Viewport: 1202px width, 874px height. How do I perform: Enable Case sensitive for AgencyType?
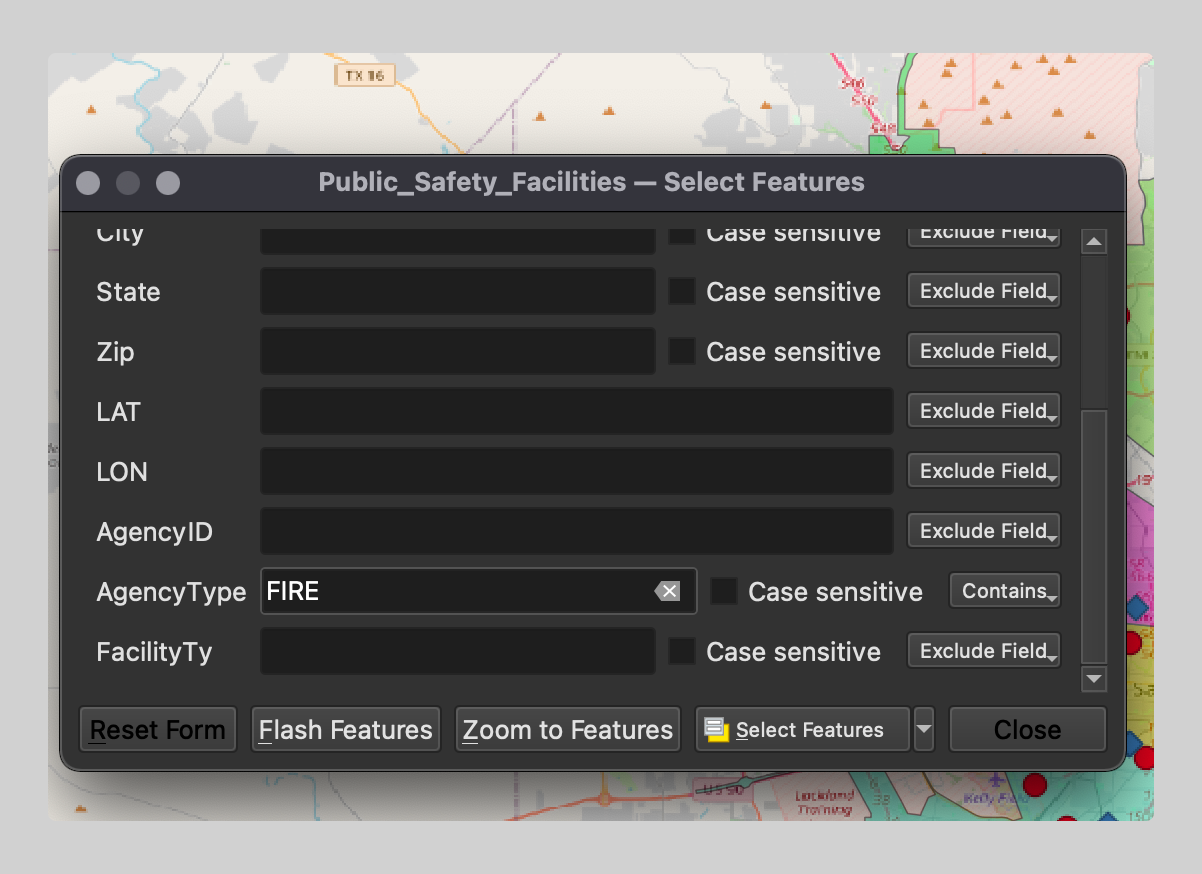(723, 591)
